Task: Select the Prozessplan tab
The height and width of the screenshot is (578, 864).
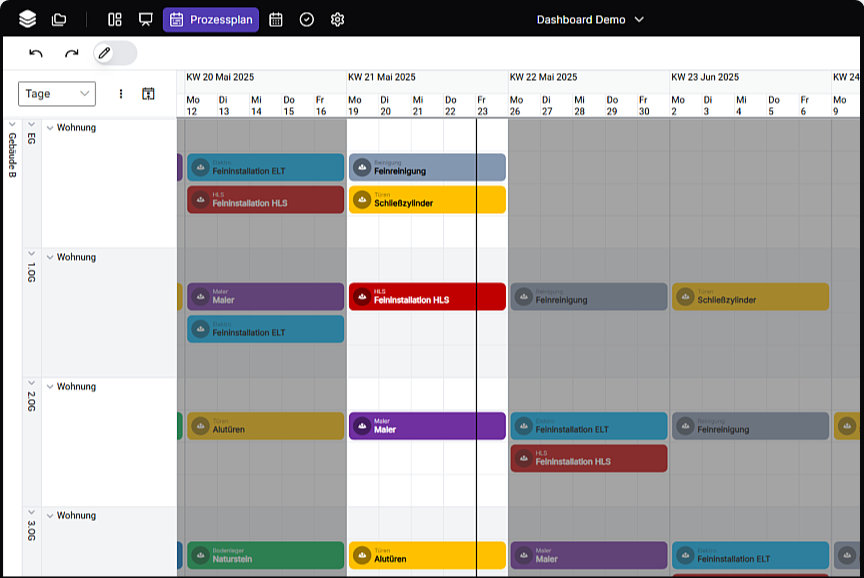Action: click(211, 19)
